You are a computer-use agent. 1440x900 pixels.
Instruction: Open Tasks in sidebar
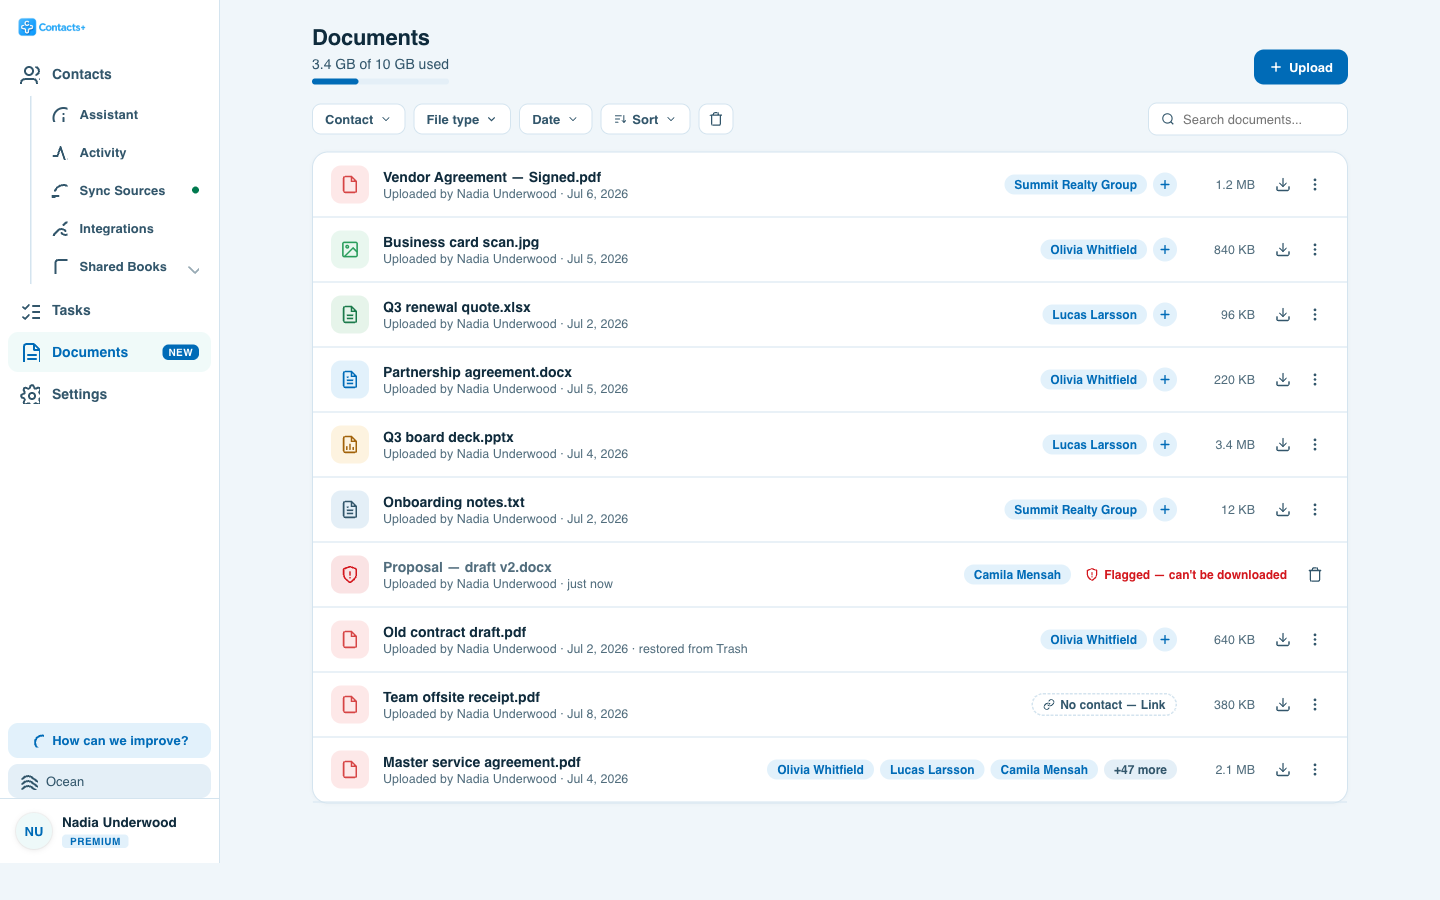click(x=109, y=311)
